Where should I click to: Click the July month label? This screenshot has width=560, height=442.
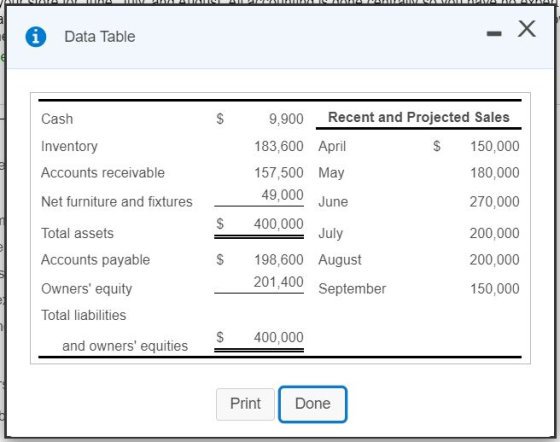tap(331, 233)
